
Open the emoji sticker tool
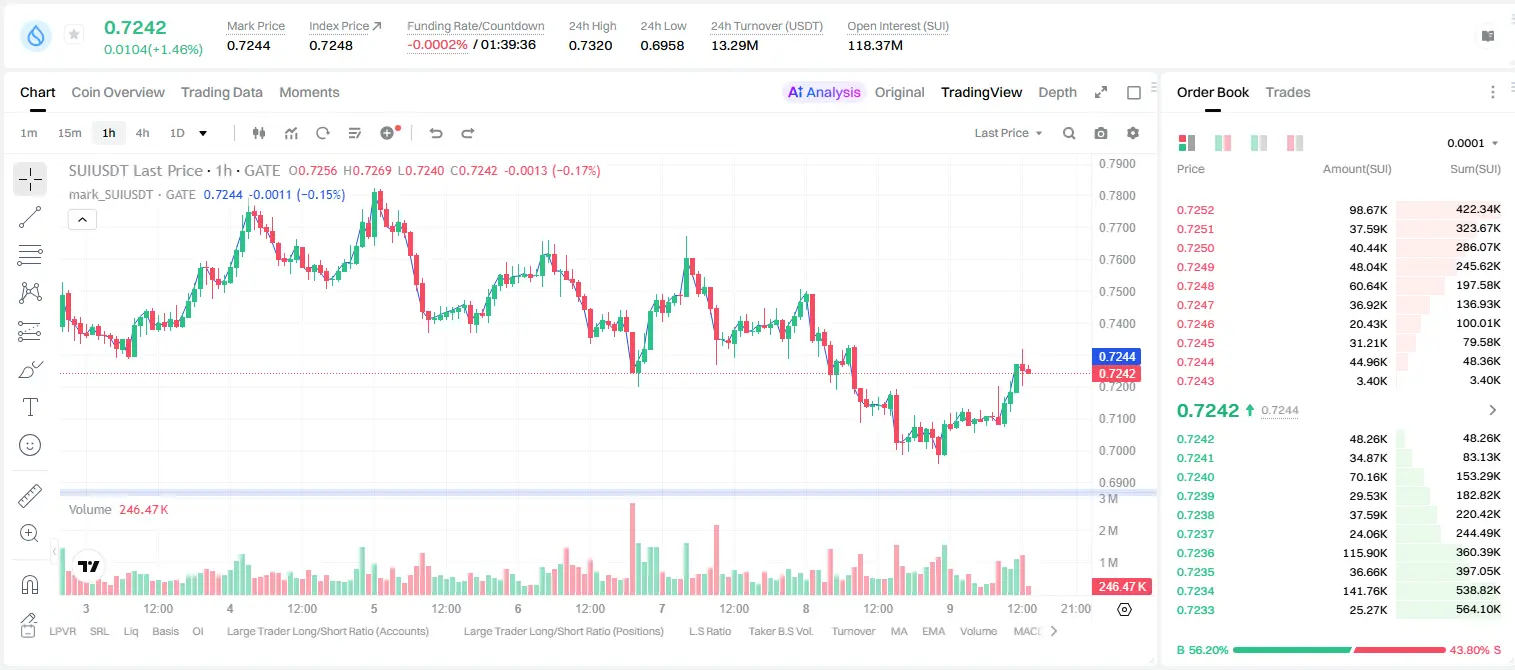pyautogui.click(x=30, y=445)
